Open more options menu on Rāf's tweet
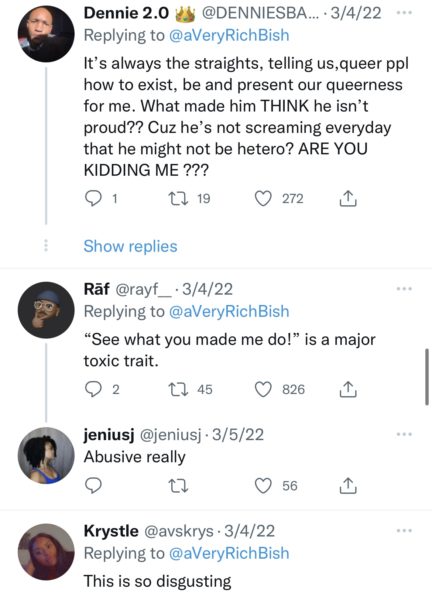 click(x=404, y=289)
